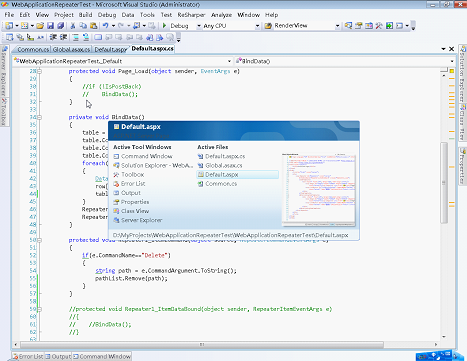Open the Toolbox wrench-and-hammer icon
This screenshot has height=361, width=467.
[x=379, y=26]
